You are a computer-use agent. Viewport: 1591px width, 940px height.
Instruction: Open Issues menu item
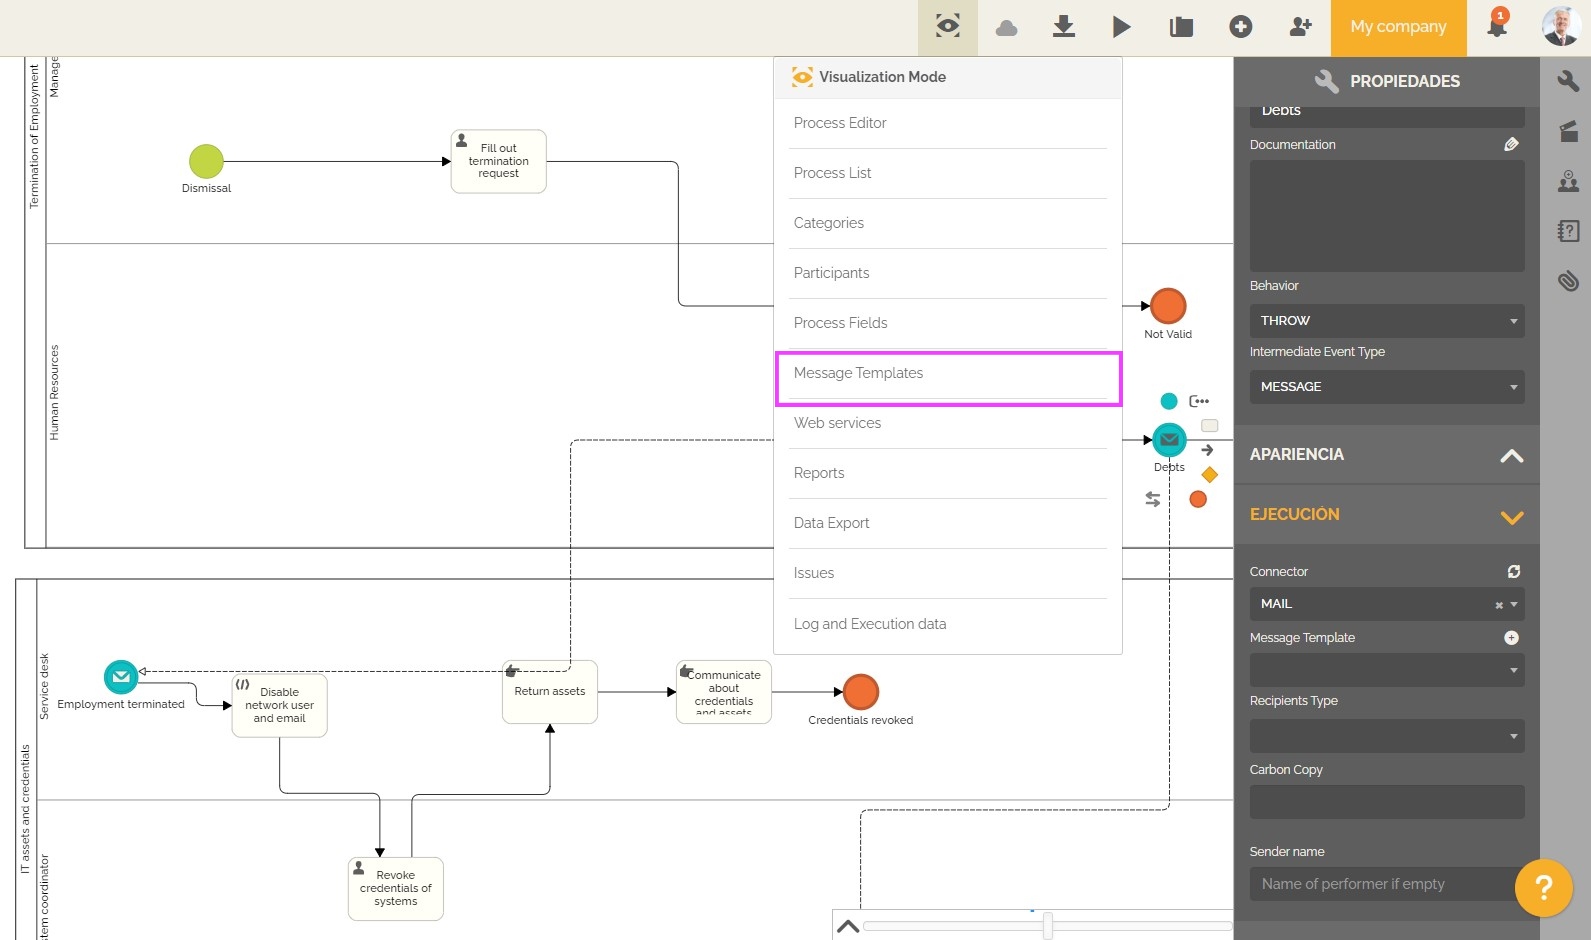click(948, 573)
